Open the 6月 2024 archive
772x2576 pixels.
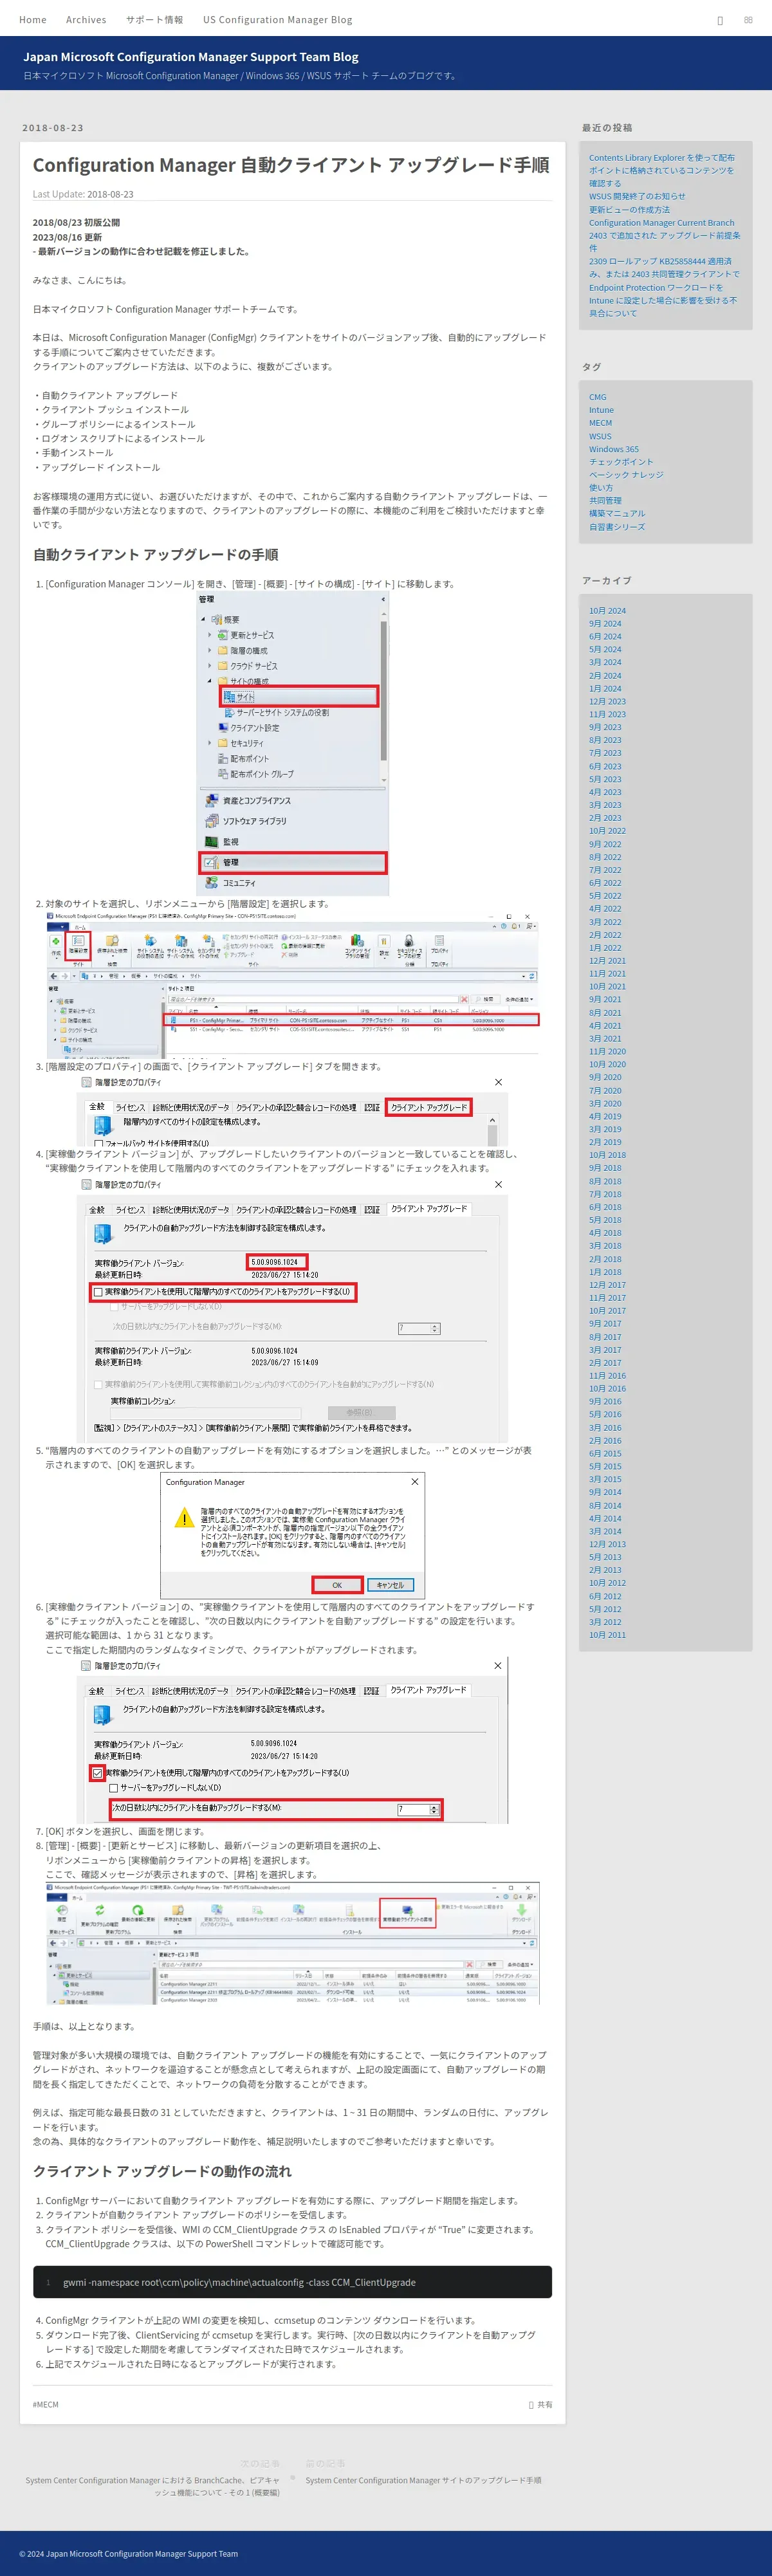(x=605, y=637)
